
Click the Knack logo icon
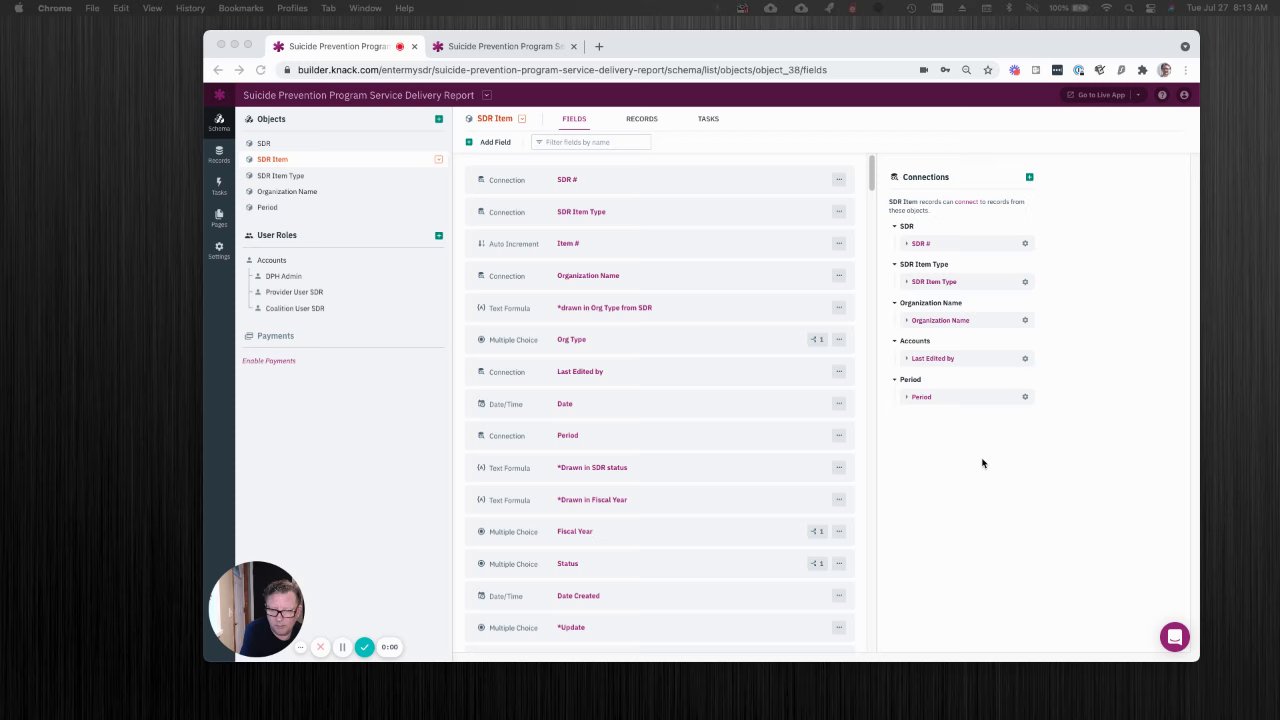(219, 95)
